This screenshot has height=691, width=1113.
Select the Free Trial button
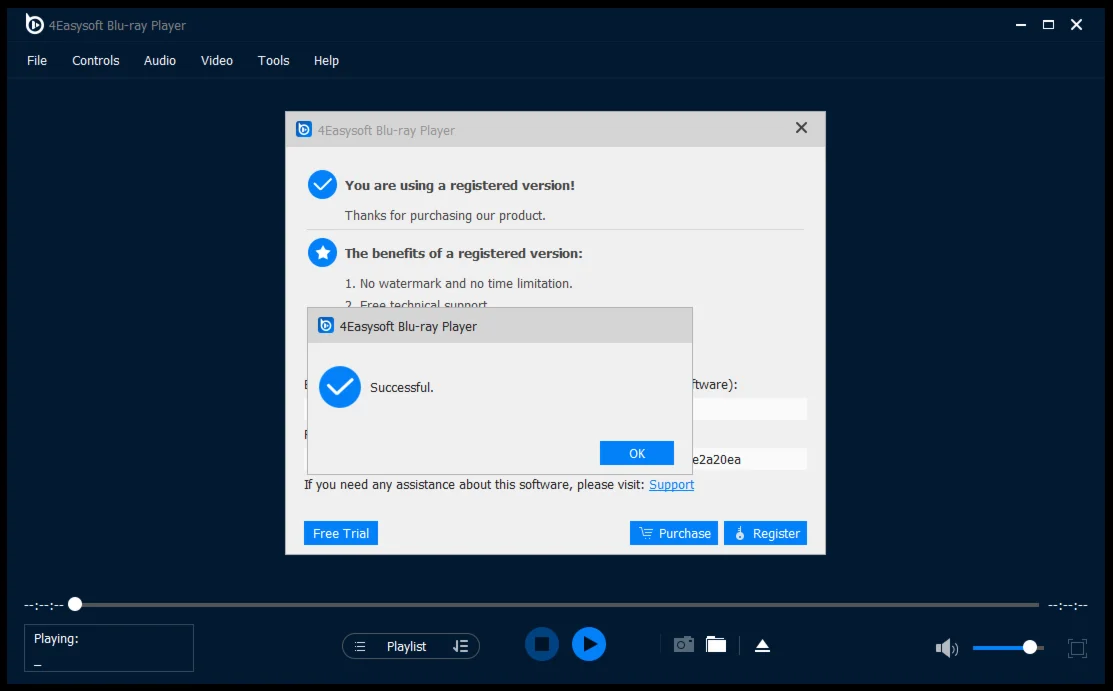coord(341,534)
